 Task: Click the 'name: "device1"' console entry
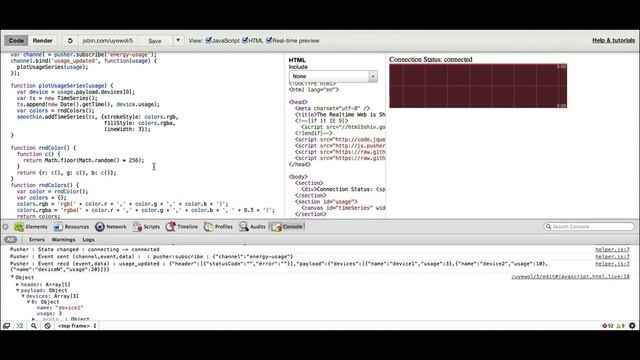(x=60, y=307)
